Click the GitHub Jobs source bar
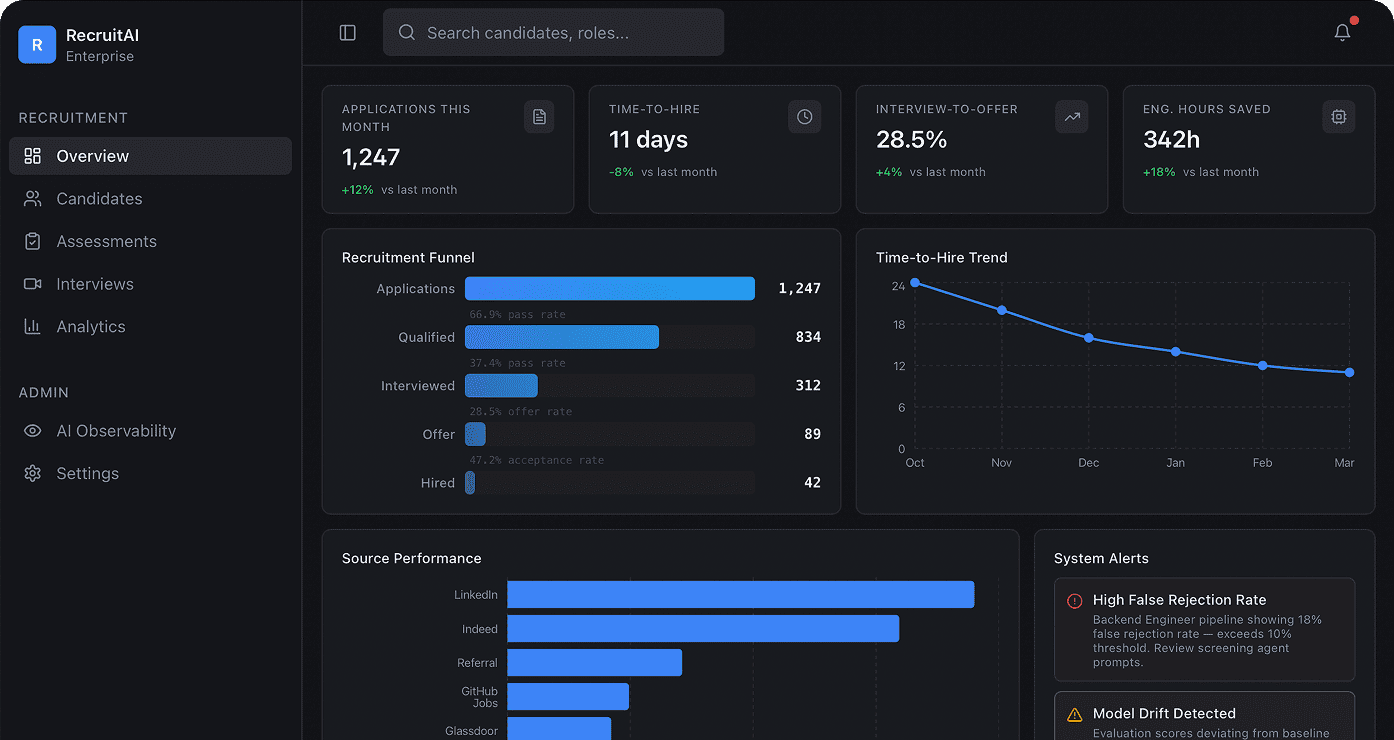This screenshot has width=1394, height=740. pyautogui.click(x=568, y=697)
